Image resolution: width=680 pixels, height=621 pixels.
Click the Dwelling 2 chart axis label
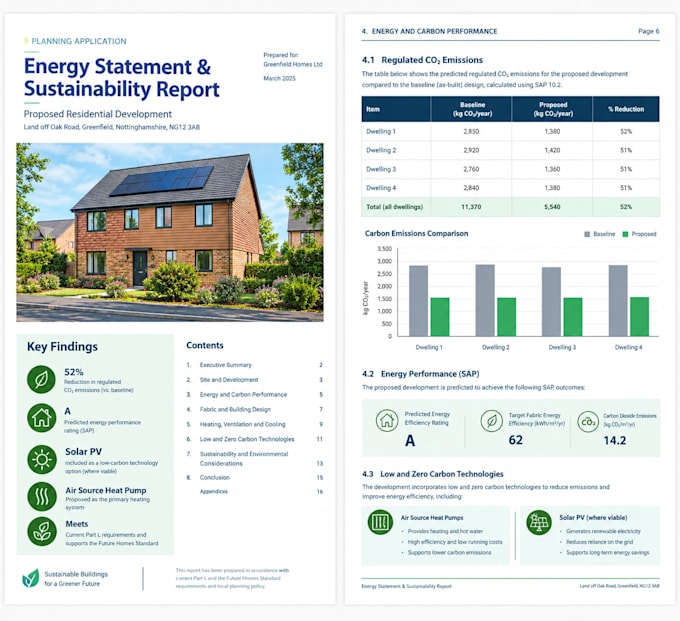click(496, 347)
